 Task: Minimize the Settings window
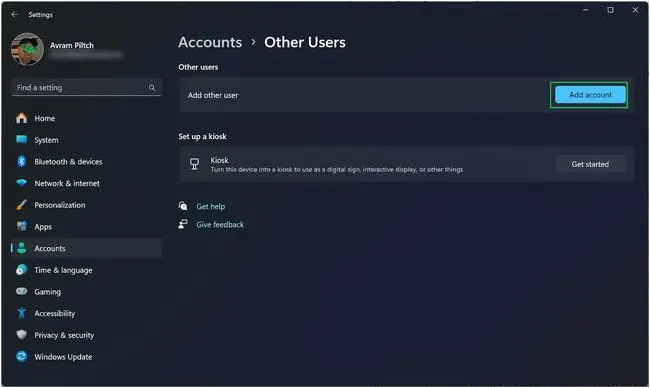pos(585,10)
